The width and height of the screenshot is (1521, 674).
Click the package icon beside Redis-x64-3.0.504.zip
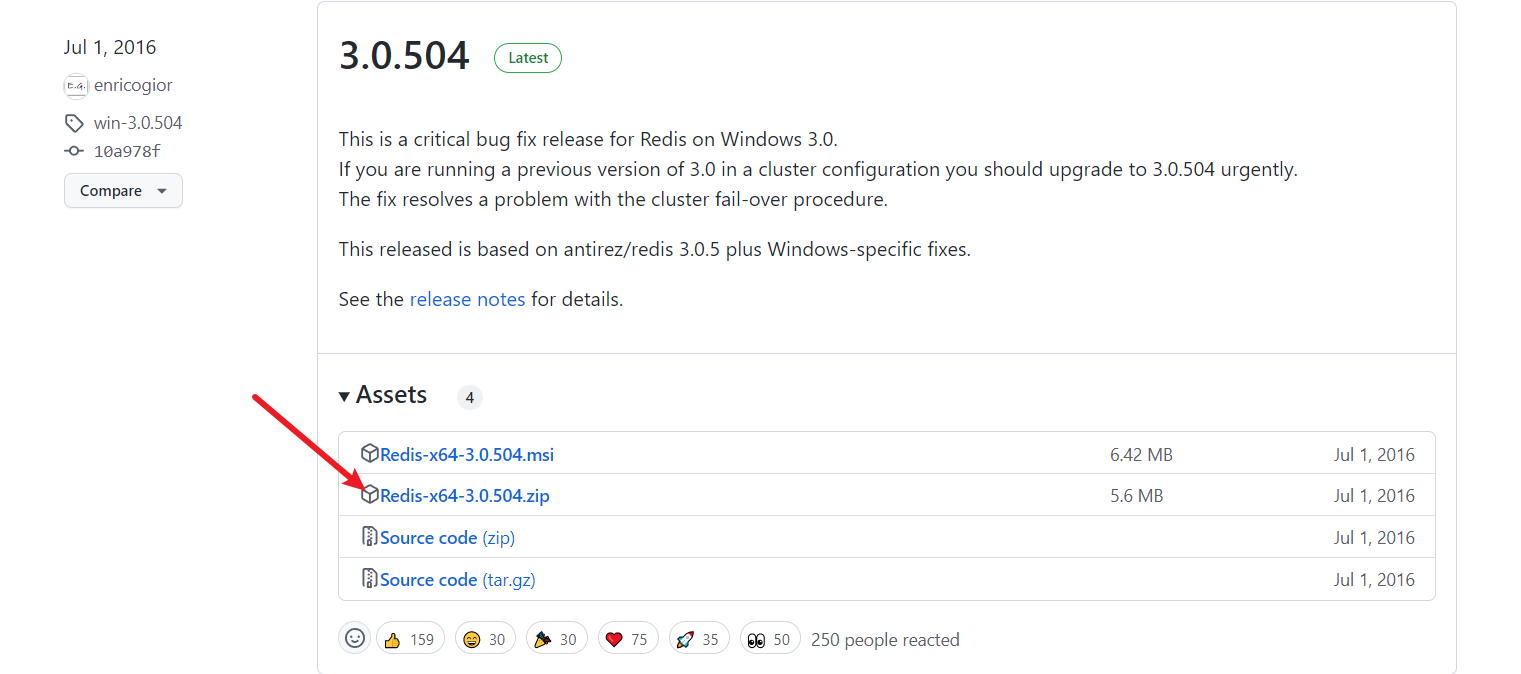pyautogui.click(x=370, y=494)
